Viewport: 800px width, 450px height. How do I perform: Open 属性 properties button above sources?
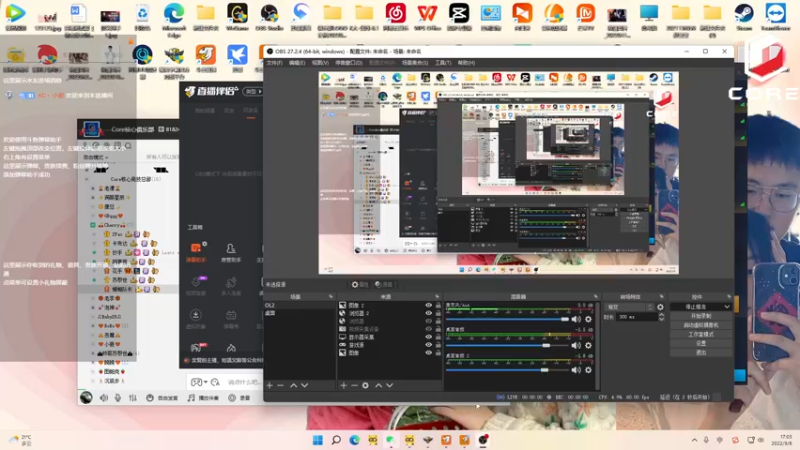pos(360,285)
